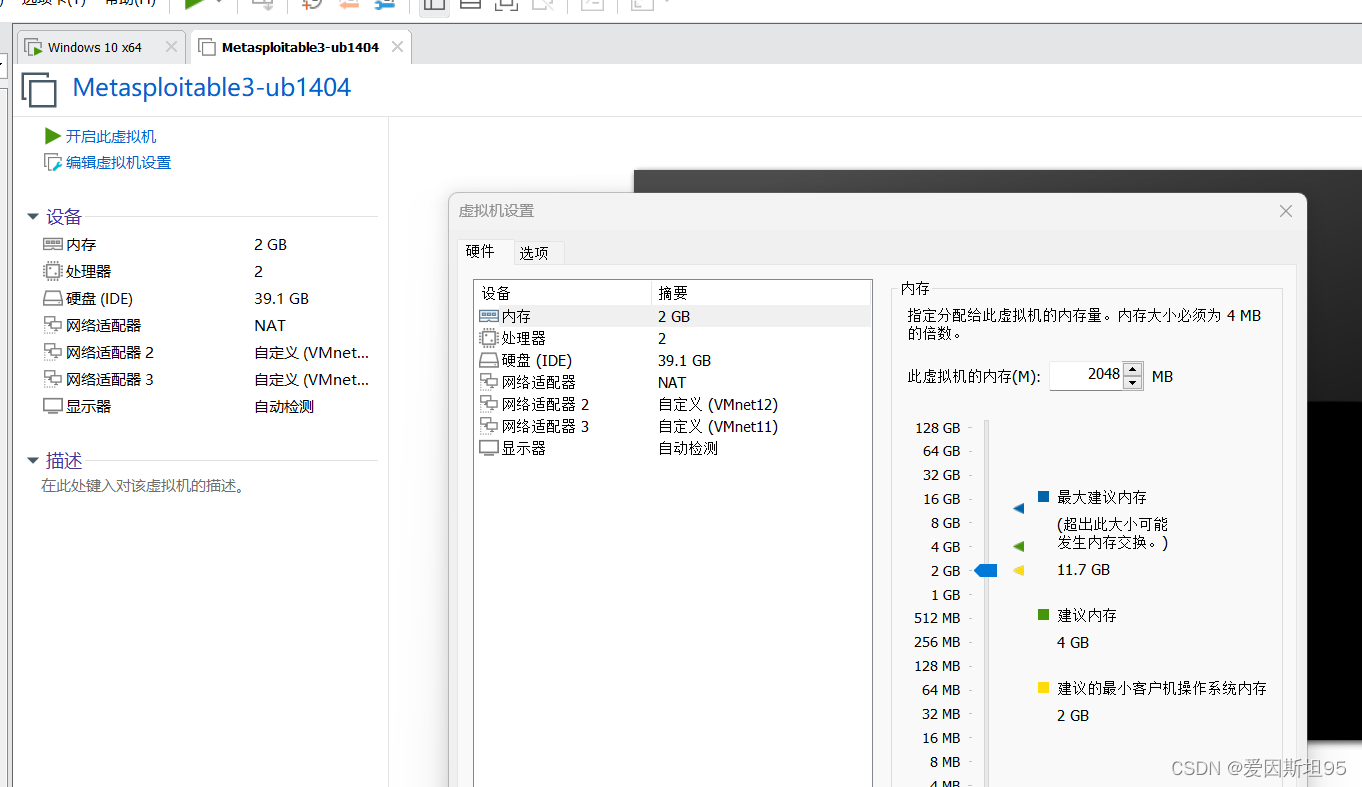This screenshot has width=1362, height=787.
Task: Click the 64 MB slider label
Action: (x=941, y=690)
